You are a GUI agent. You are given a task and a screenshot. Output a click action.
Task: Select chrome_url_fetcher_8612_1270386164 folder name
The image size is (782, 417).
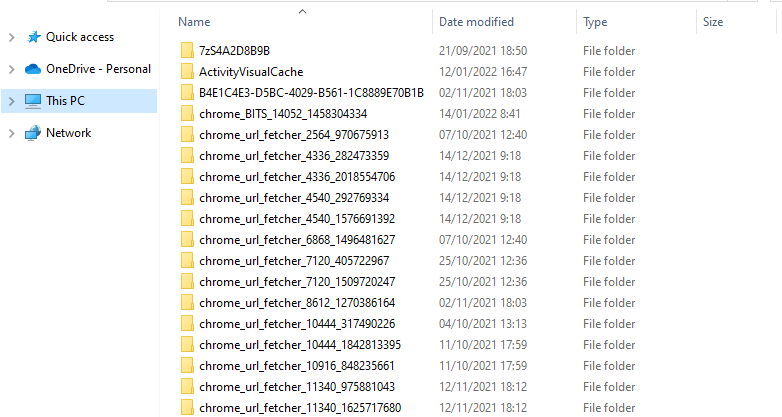tap(297, 302)
